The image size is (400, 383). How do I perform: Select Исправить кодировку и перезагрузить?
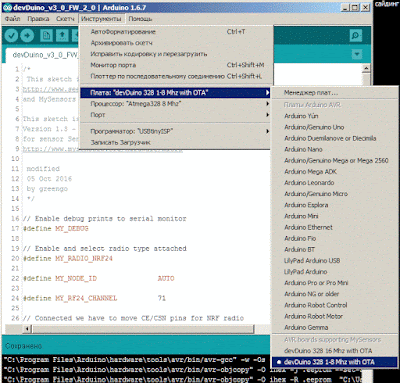click(176, 54)
